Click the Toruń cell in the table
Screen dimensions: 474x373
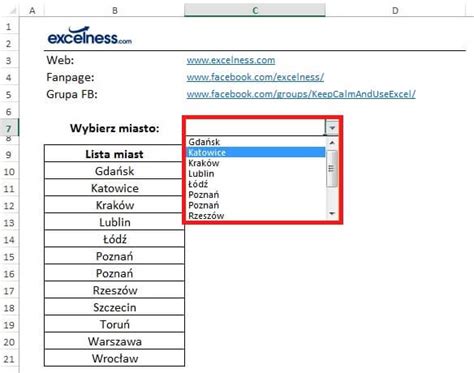[x=114, y=324]
